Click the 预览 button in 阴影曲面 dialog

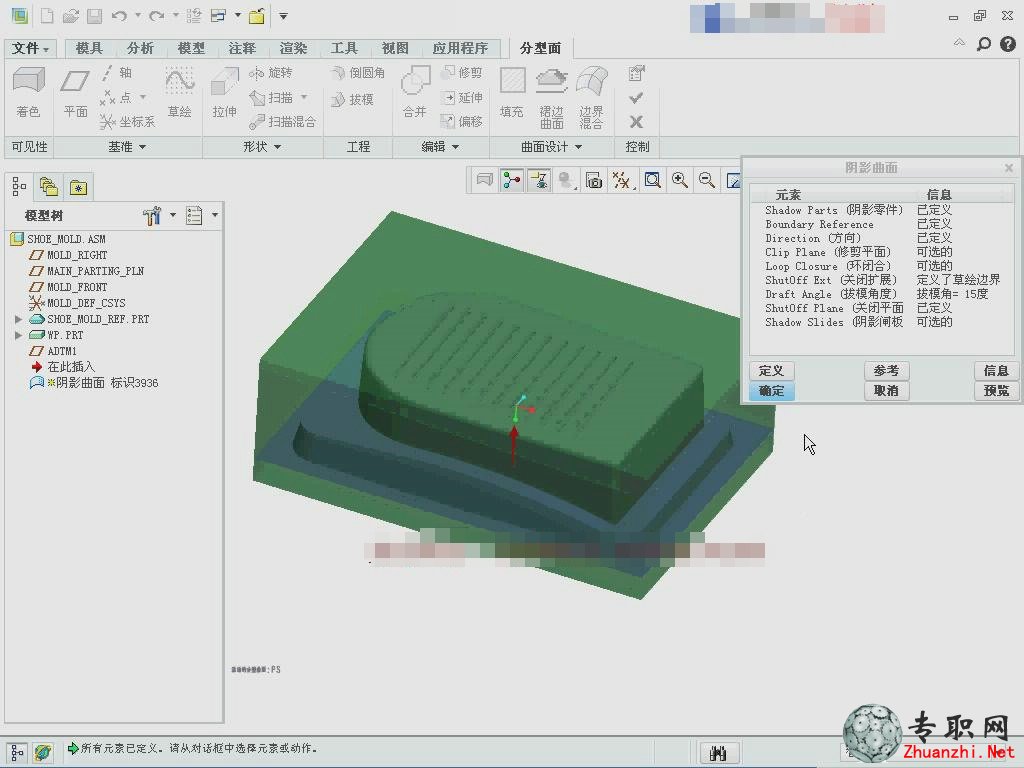(997, 391)
